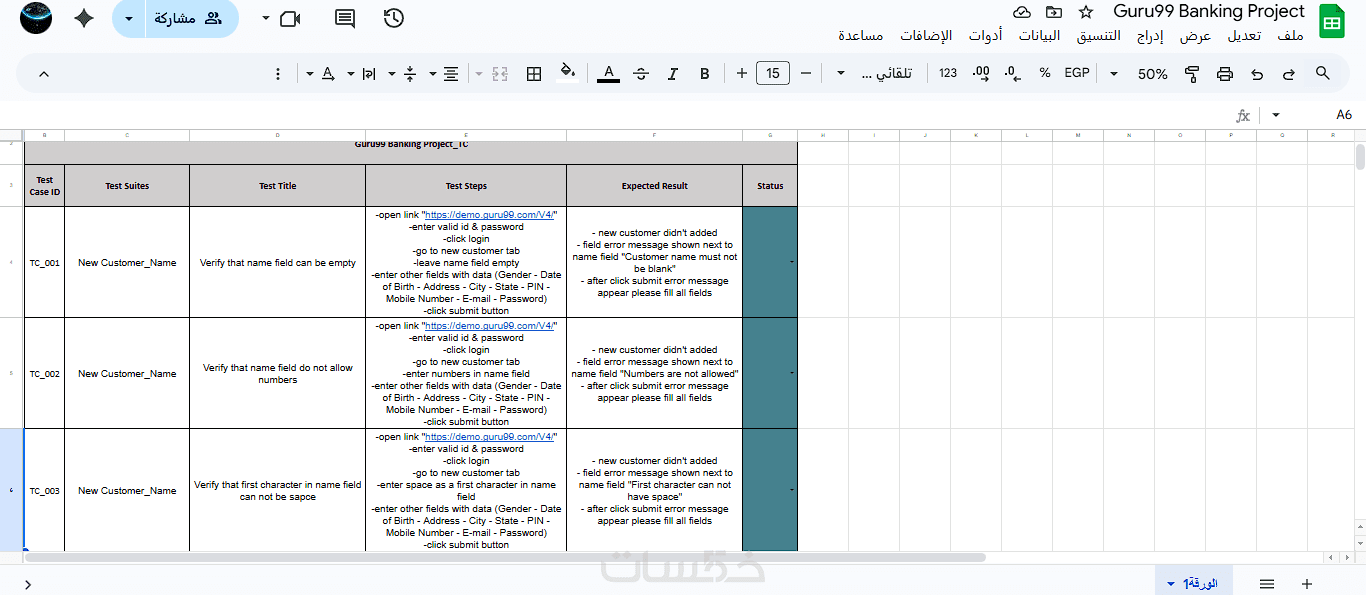
Task: Open the البيانات menu
Action: pyautogui.click(x=1039, y=36)
